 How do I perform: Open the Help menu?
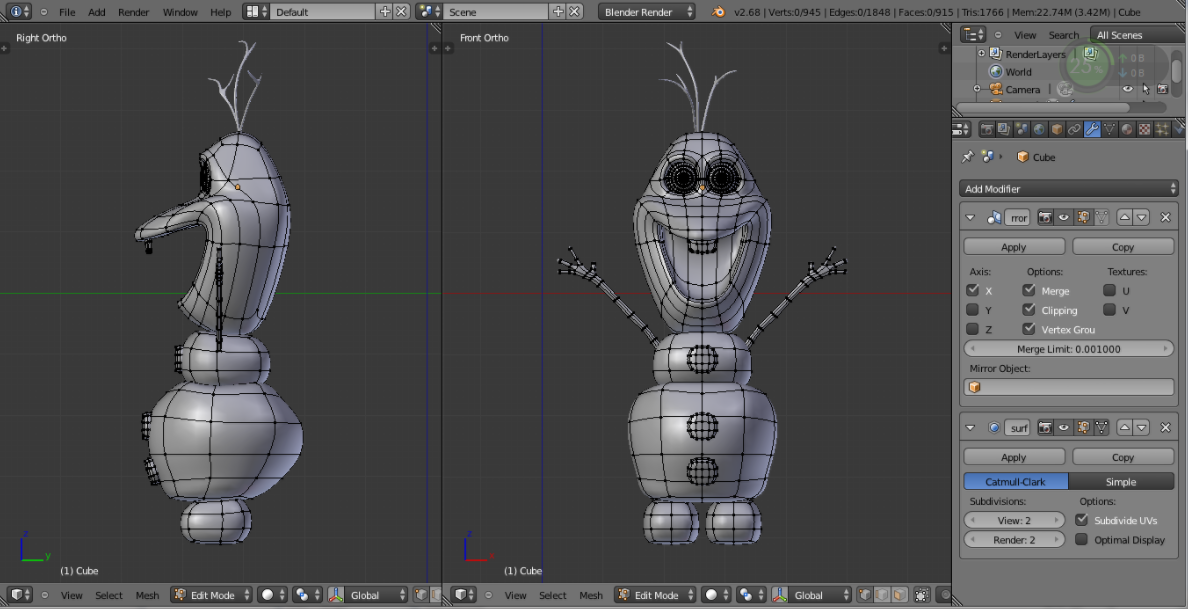[220, 12]
